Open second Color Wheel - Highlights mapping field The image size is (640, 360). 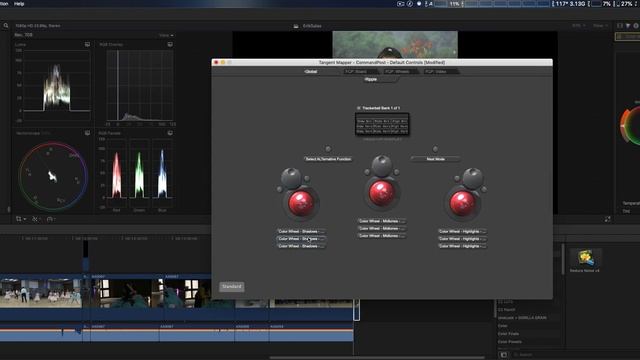pyautogui.click(x=462, y=239)
